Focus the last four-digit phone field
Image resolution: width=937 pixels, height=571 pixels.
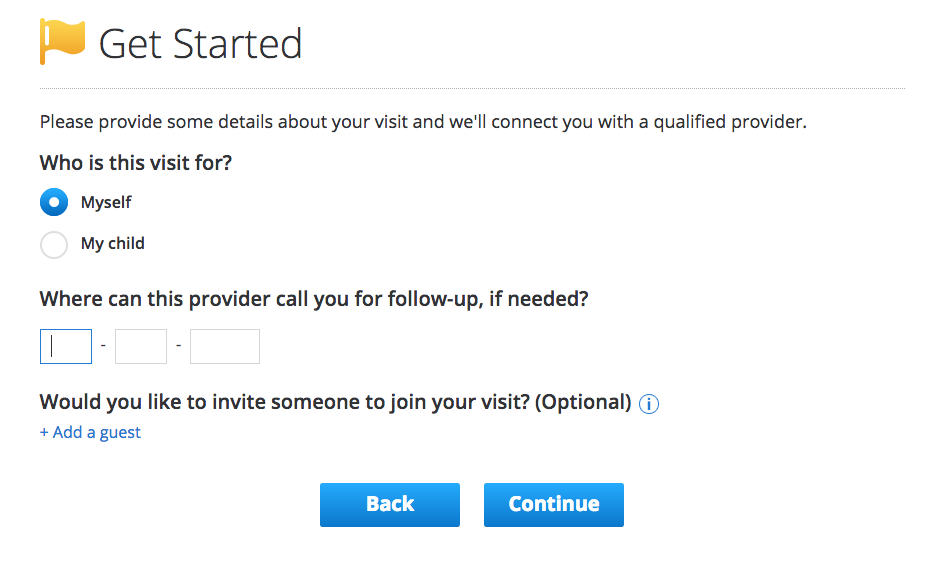pyautogui.click(x=225, y=346)
